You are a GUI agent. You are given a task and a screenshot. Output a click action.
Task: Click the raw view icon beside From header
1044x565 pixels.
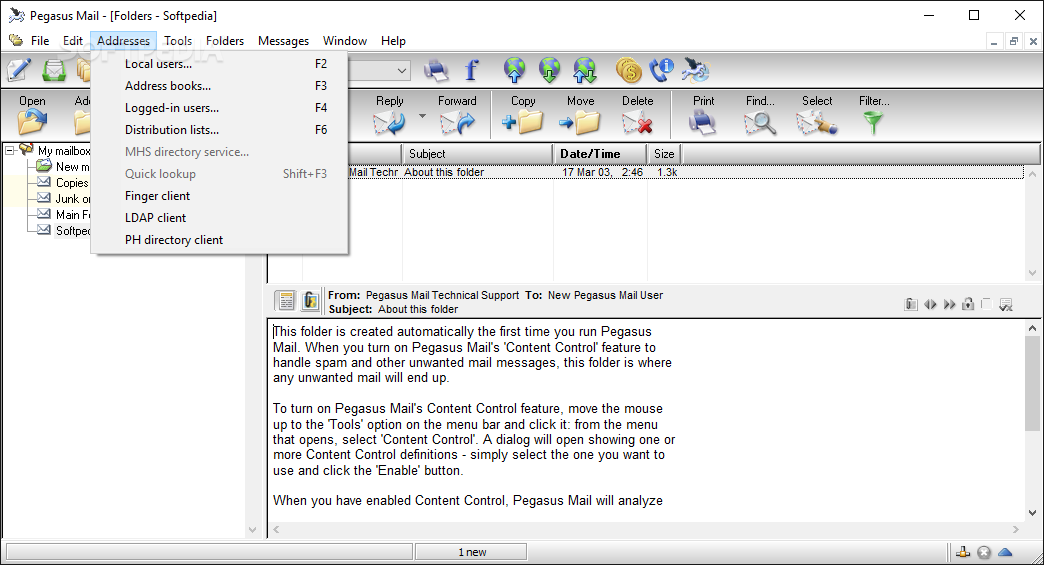pos(310,301)
